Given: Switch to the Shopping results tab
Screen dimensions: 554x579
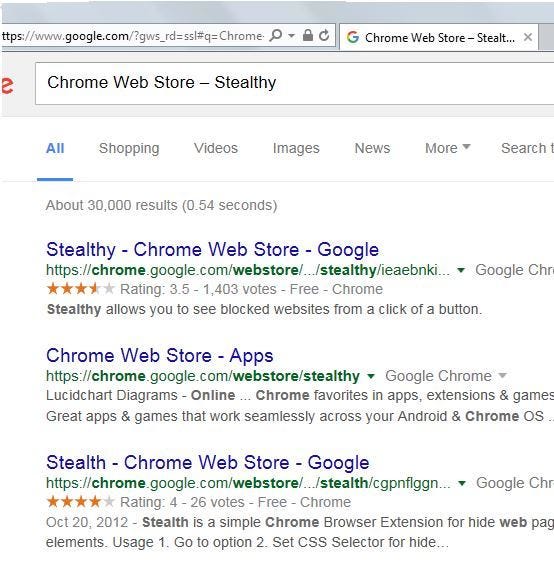Looking at the screenshot, I should coord(129,148).
